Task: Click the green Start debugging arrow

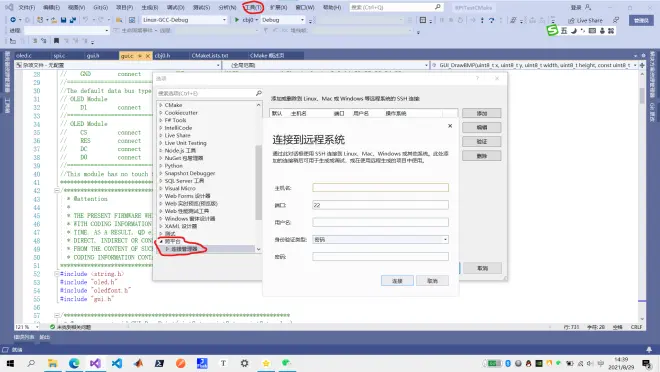Action: [237, 20]
